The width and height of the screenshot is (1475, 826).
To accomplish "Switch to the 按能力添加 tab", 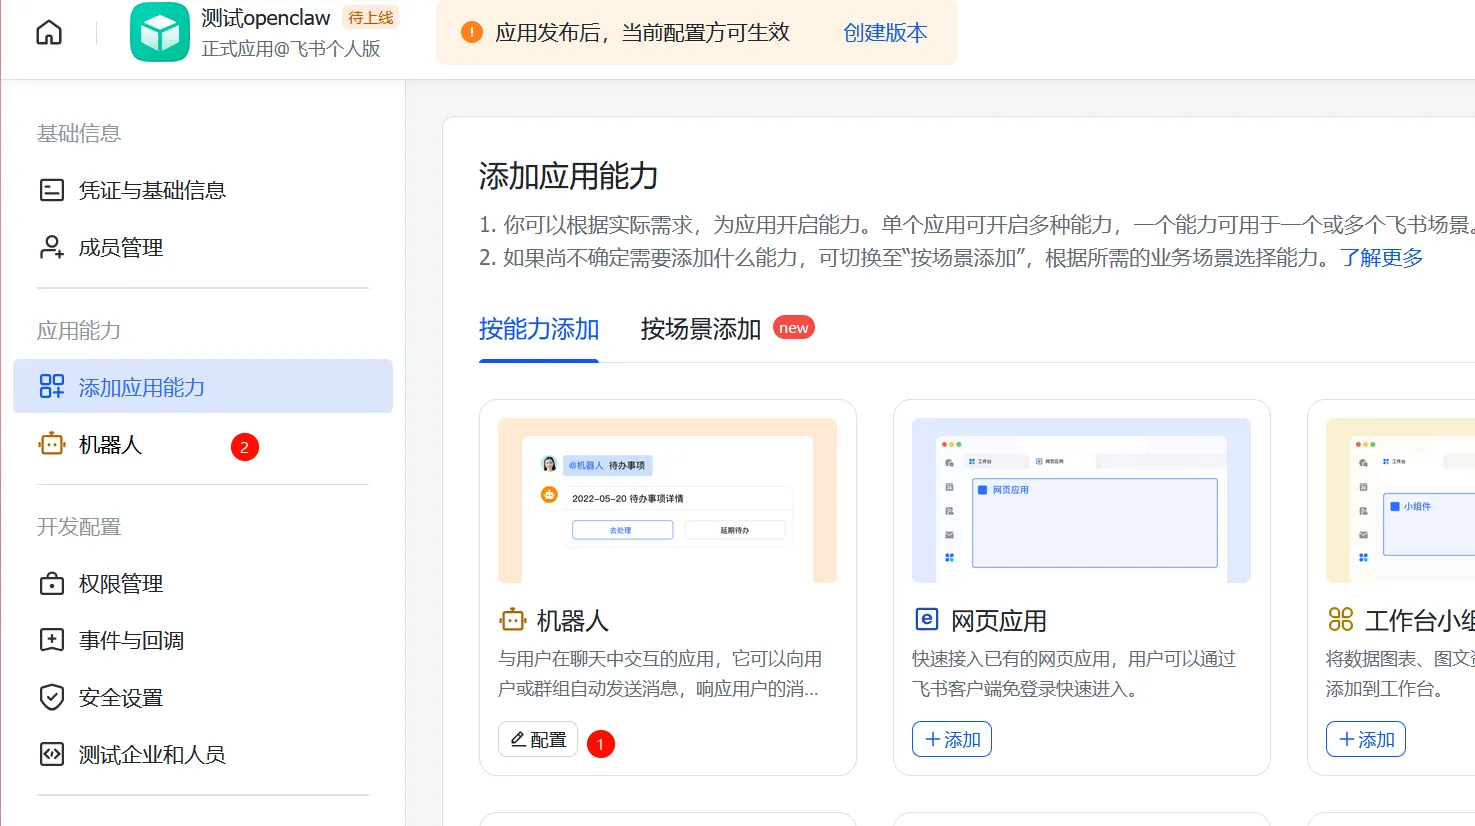I will click(539, 329).
